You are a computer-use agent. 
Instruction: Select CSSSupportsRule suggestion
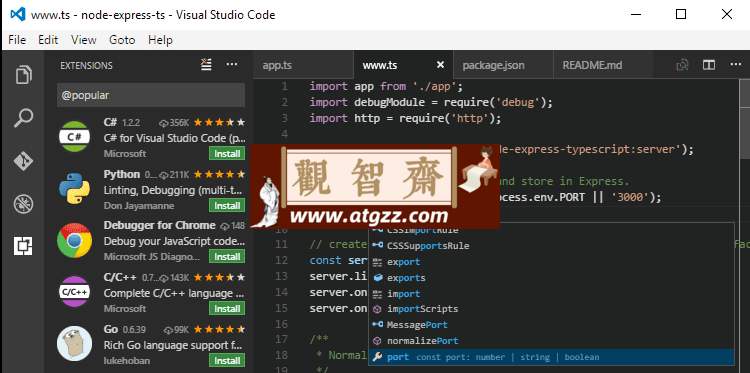(551, 246)
